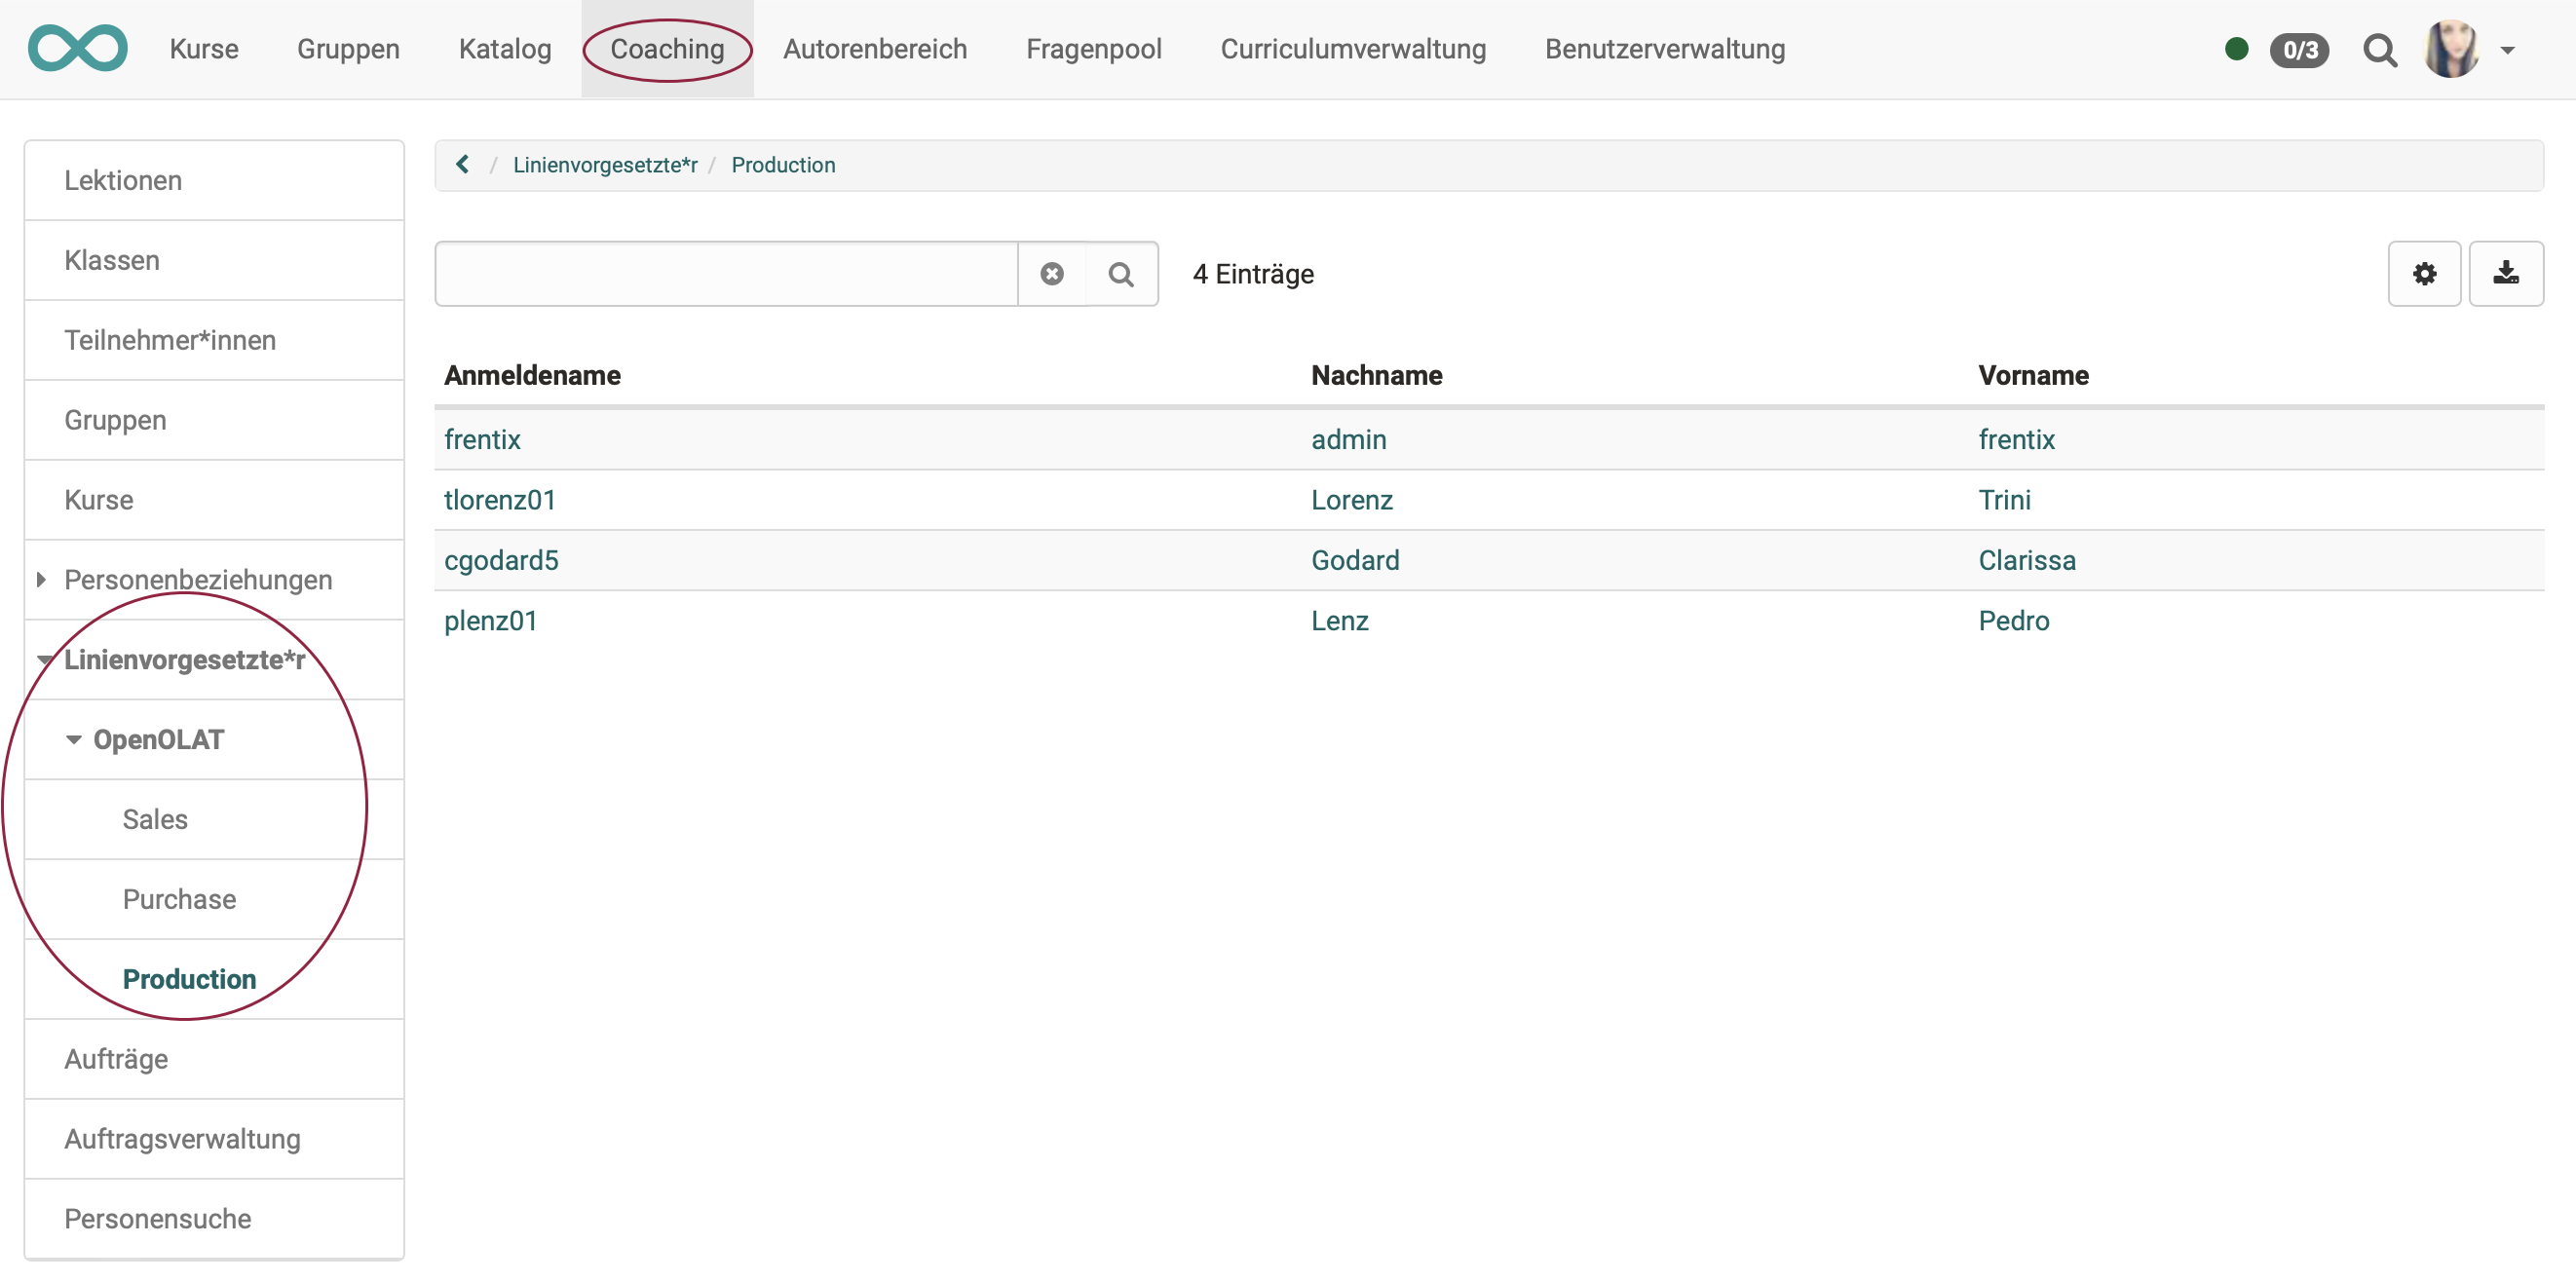Image resolution: width=2576 pixels, height=1282 pixels.
Task: Switch to the Autorenbereich tab
Action: click(874, 49)
